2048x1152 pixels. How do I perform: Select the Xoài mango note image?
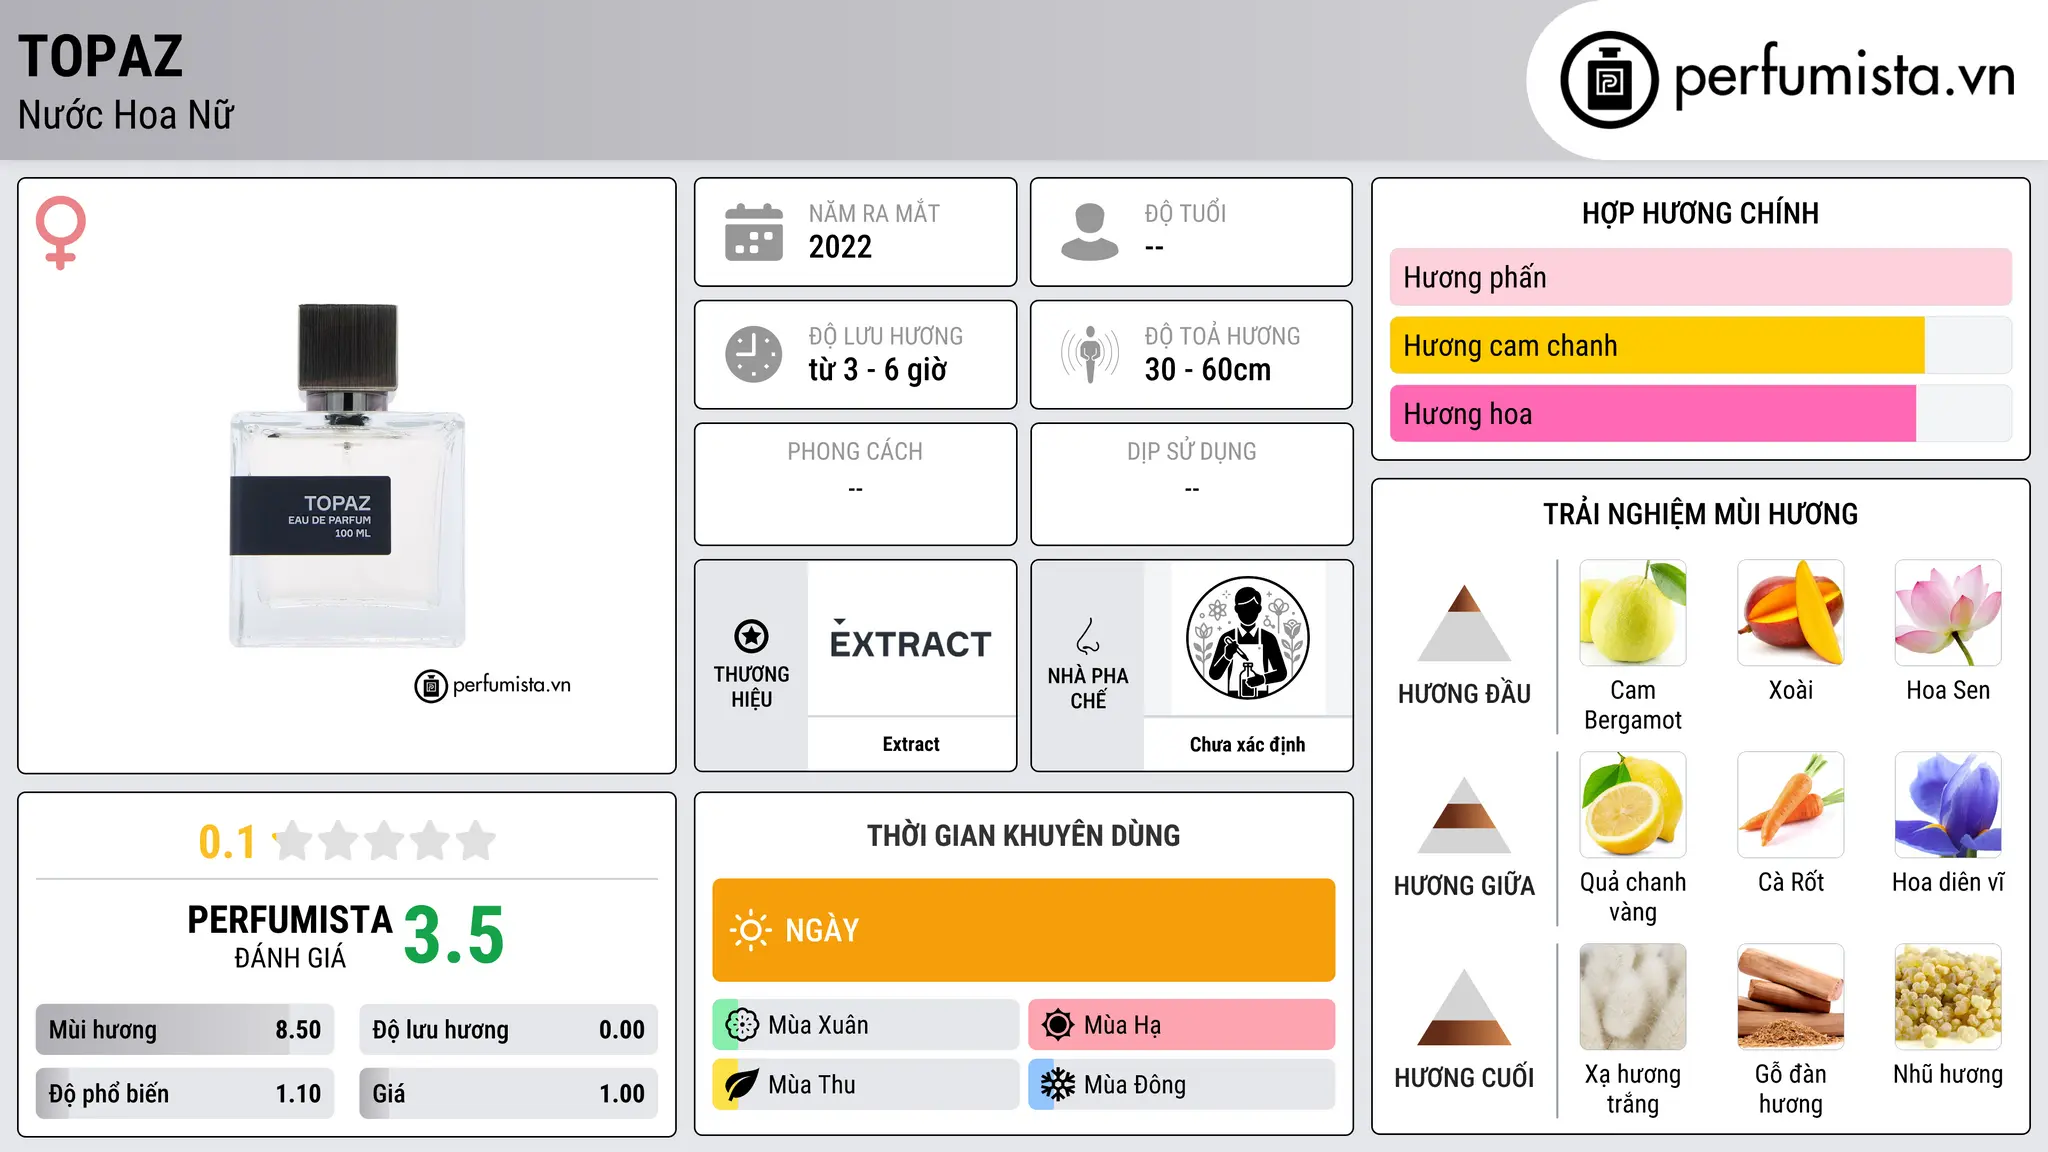(1791, 613)
